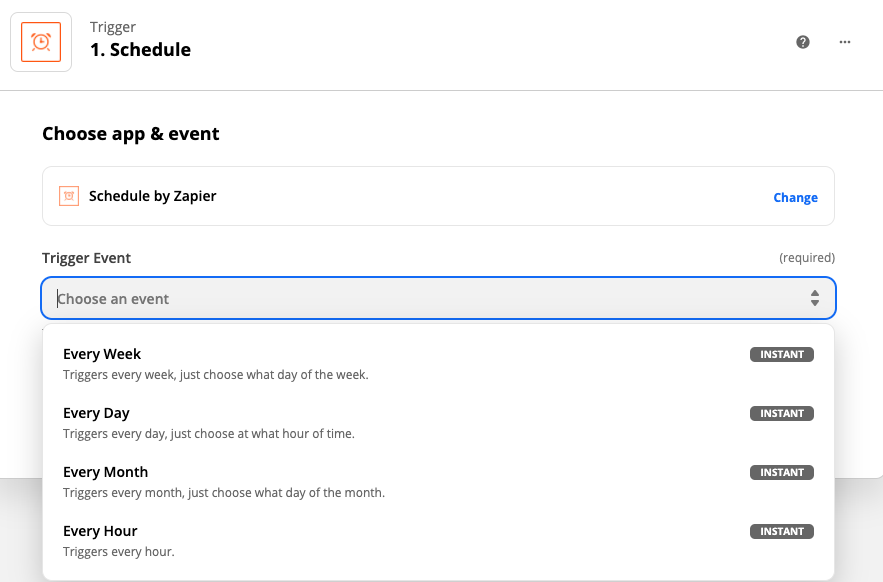This screenshot has width=883, height=582.
Task: Click the Every Hour description text
Action: [119, 552]
